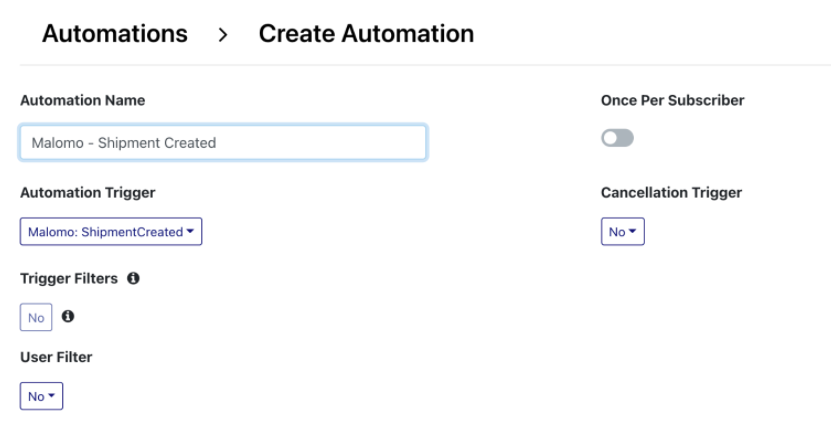Click caret arrow in Malomo: ShipmentCreated selector
Screen dimensions: 831x445
pos(190,231)
